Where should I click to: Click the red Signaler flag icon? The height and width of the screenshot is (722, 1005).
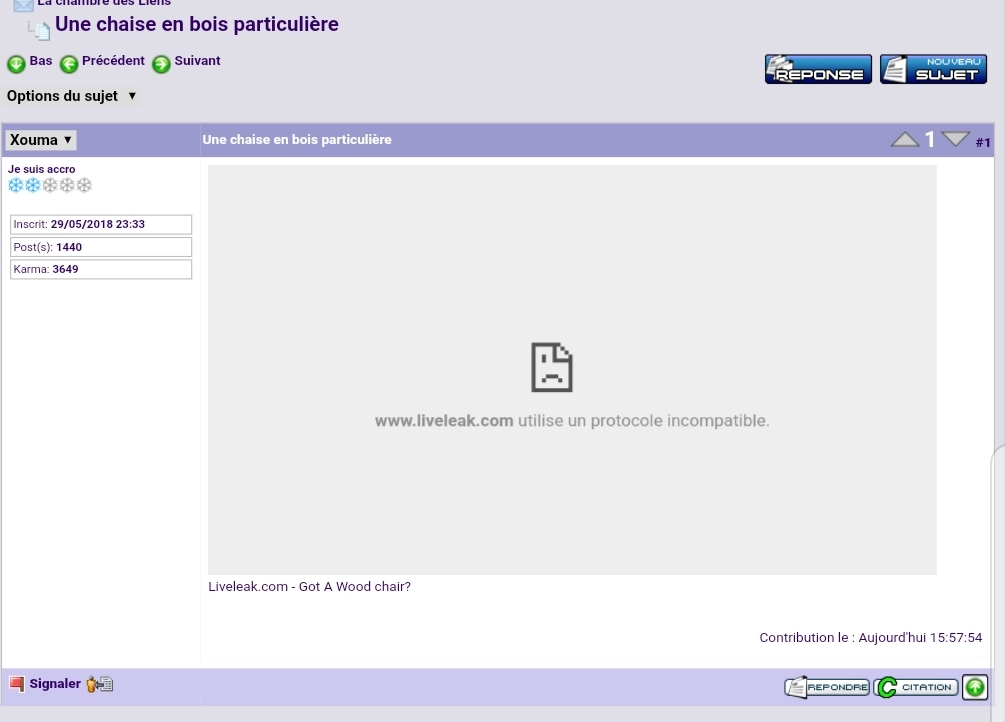click(x=17, y=685)
